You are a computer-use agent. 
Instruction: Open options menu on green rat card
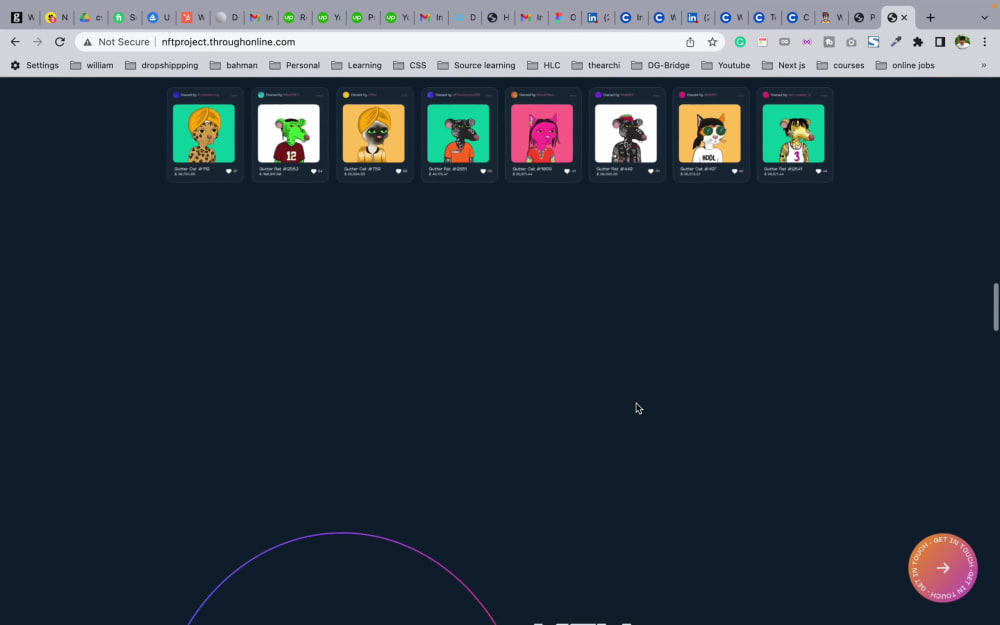coord(320,95)
